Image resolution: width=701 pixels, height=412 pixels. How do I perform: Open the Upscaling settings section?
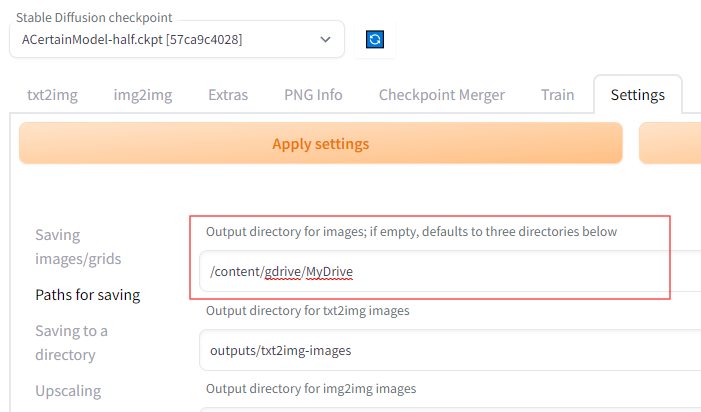point(68,391)
